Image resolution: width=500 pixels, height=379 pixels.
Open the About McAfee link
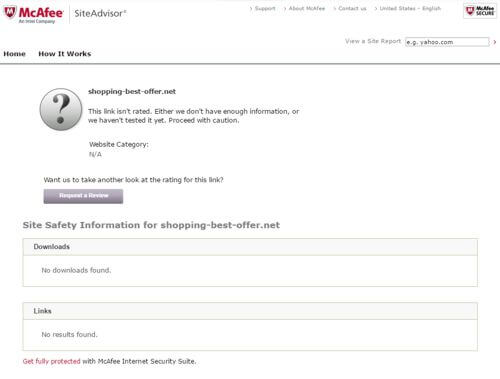click(x=307, y=8)
